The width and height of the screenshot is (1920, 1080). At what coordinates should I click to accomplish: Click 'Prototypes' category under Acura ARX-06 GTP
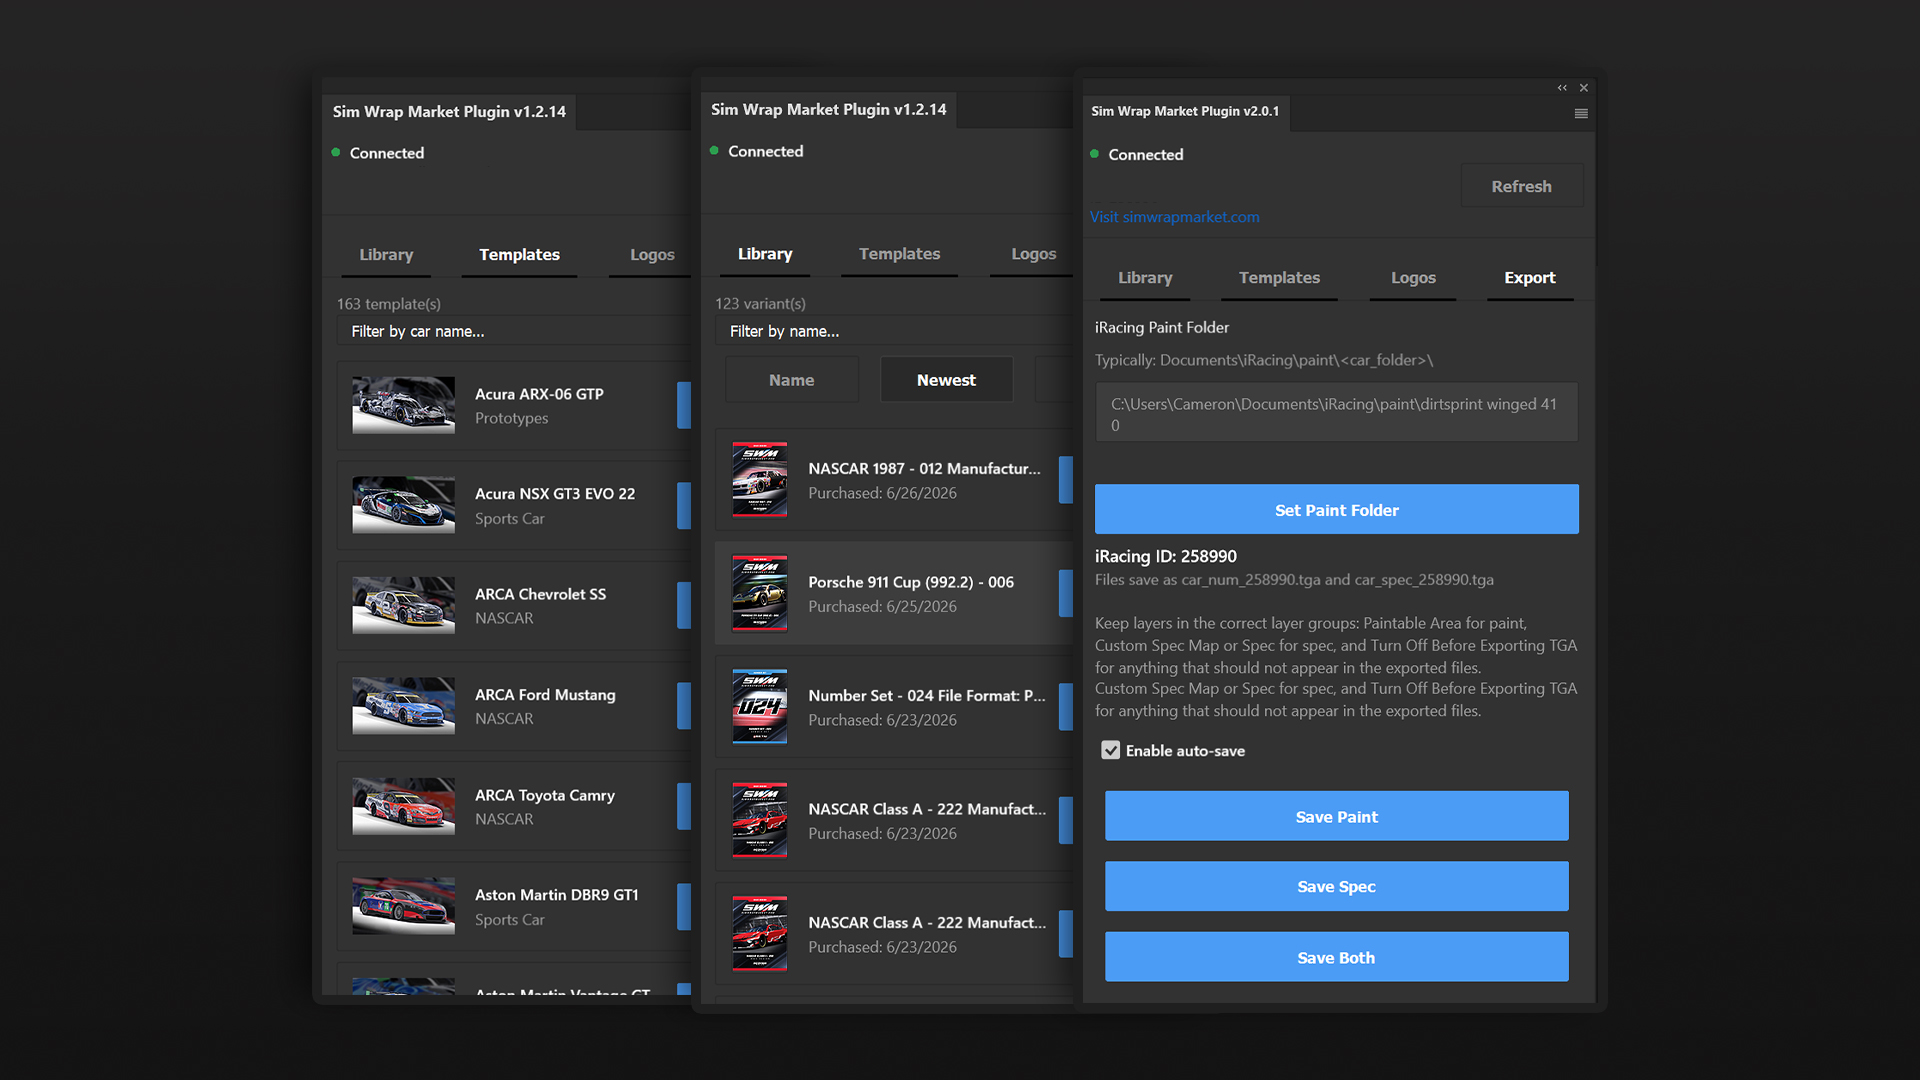click(511, 418)
